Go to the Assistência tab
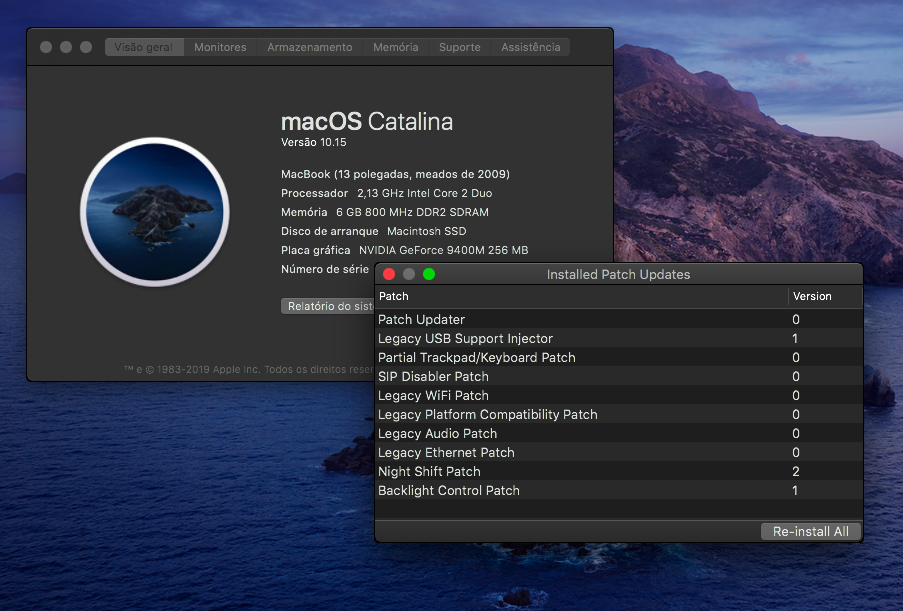The image size is (903, 611). (530, 47)
